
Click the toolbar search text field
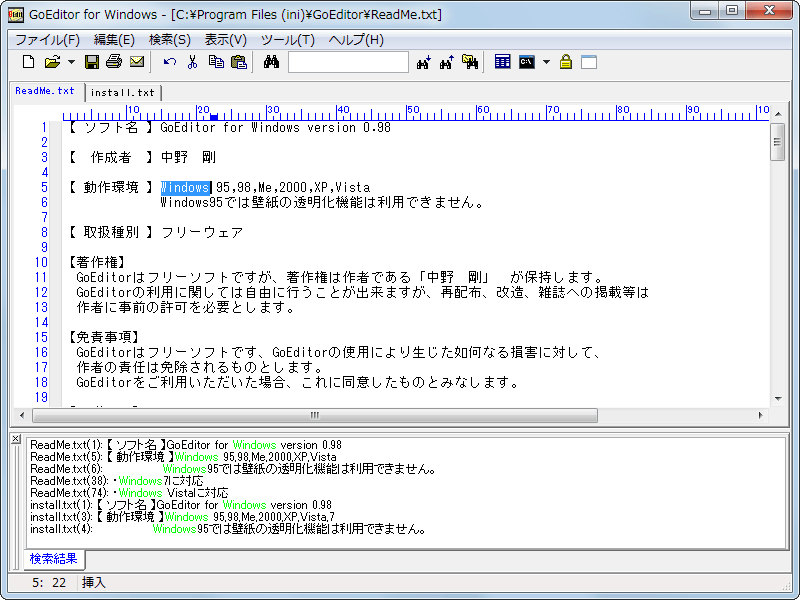pyautogui.click(x=348, y=62)
